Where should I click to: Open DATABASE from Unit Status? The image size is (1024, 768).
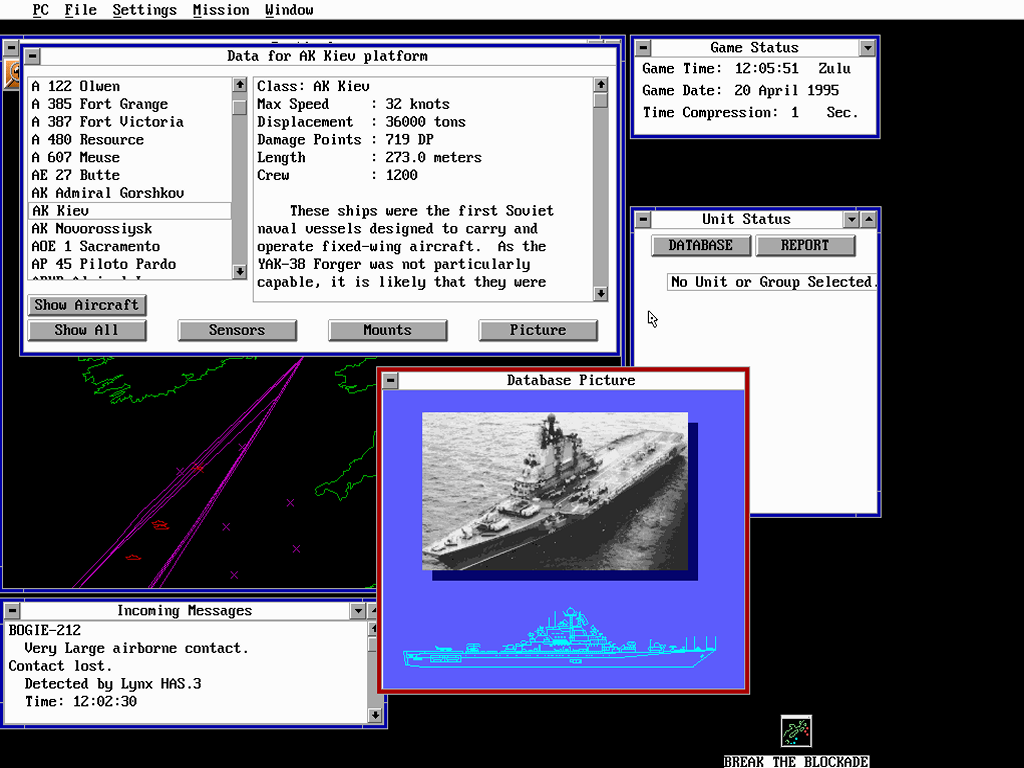[700, 245]
